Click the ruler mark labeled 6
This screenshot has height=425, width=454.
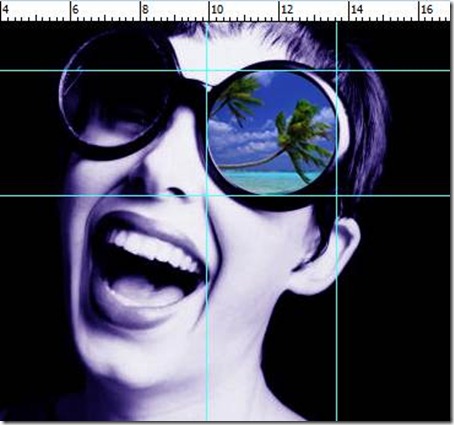click(75, 9)
